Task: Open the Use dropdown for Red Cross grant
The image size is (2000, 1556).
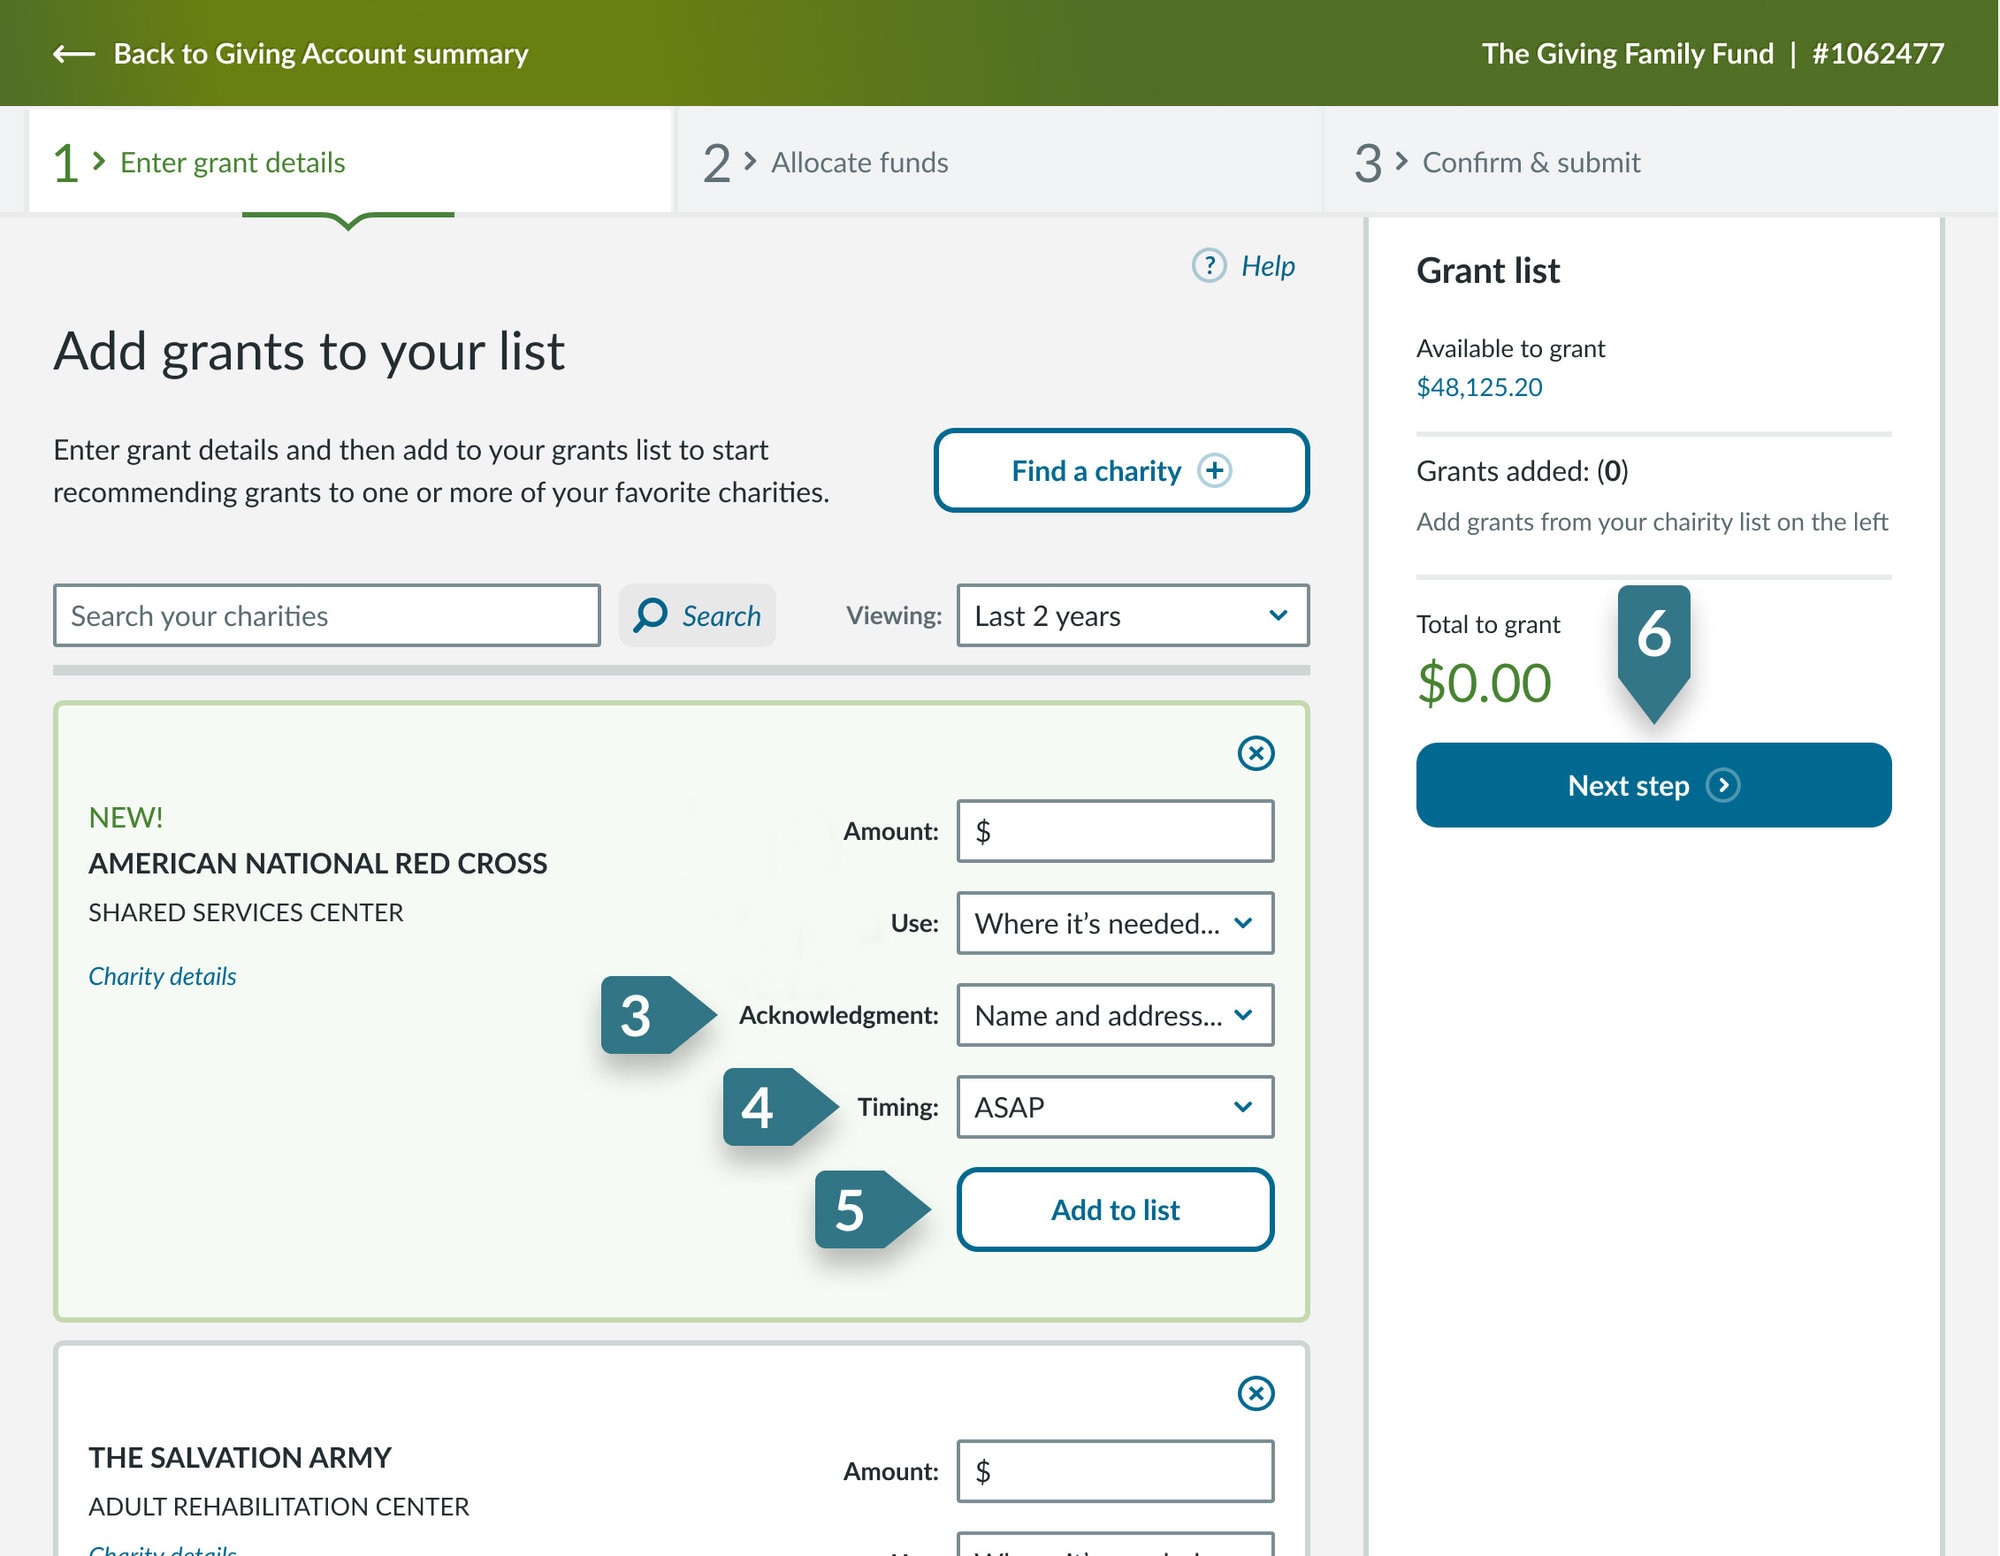Action: click(x=1115, y=923)
